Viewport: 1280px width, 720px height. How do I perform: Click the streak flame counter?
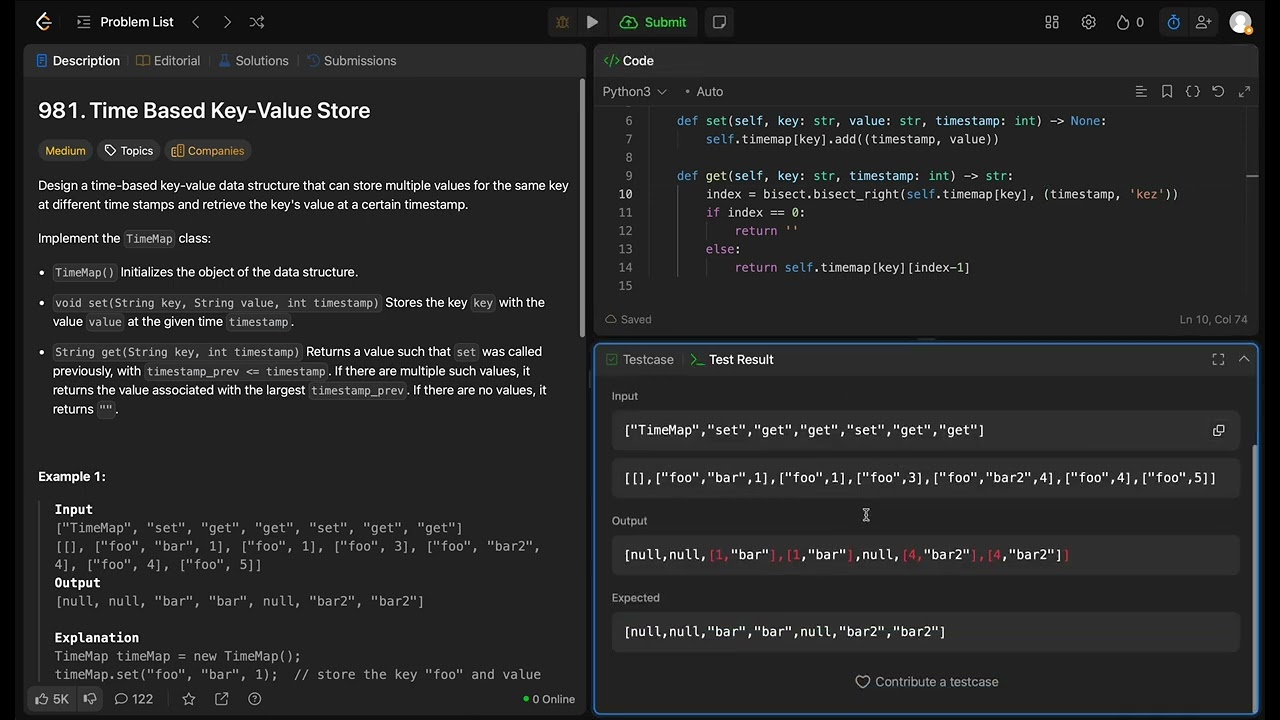point(1130,22)
